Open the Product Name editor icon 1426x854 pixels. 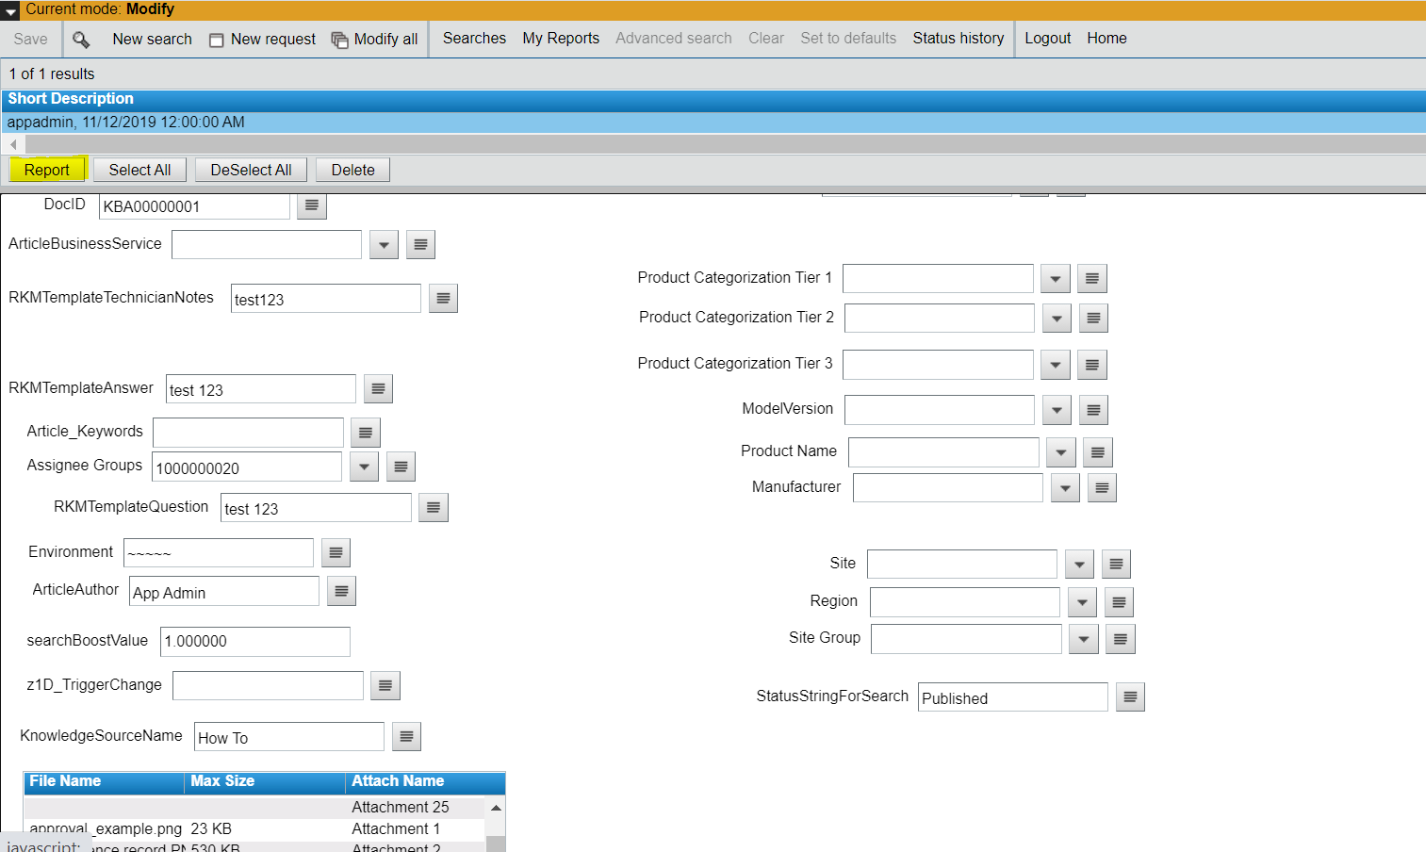[x=1098, y=452]
